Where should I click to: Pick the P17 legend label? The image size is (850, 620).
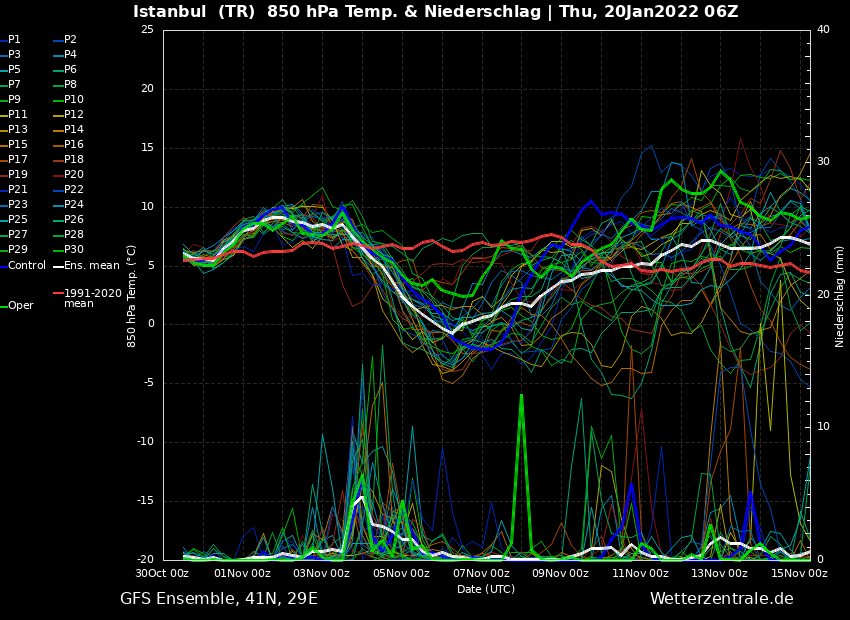pos(14,159)
